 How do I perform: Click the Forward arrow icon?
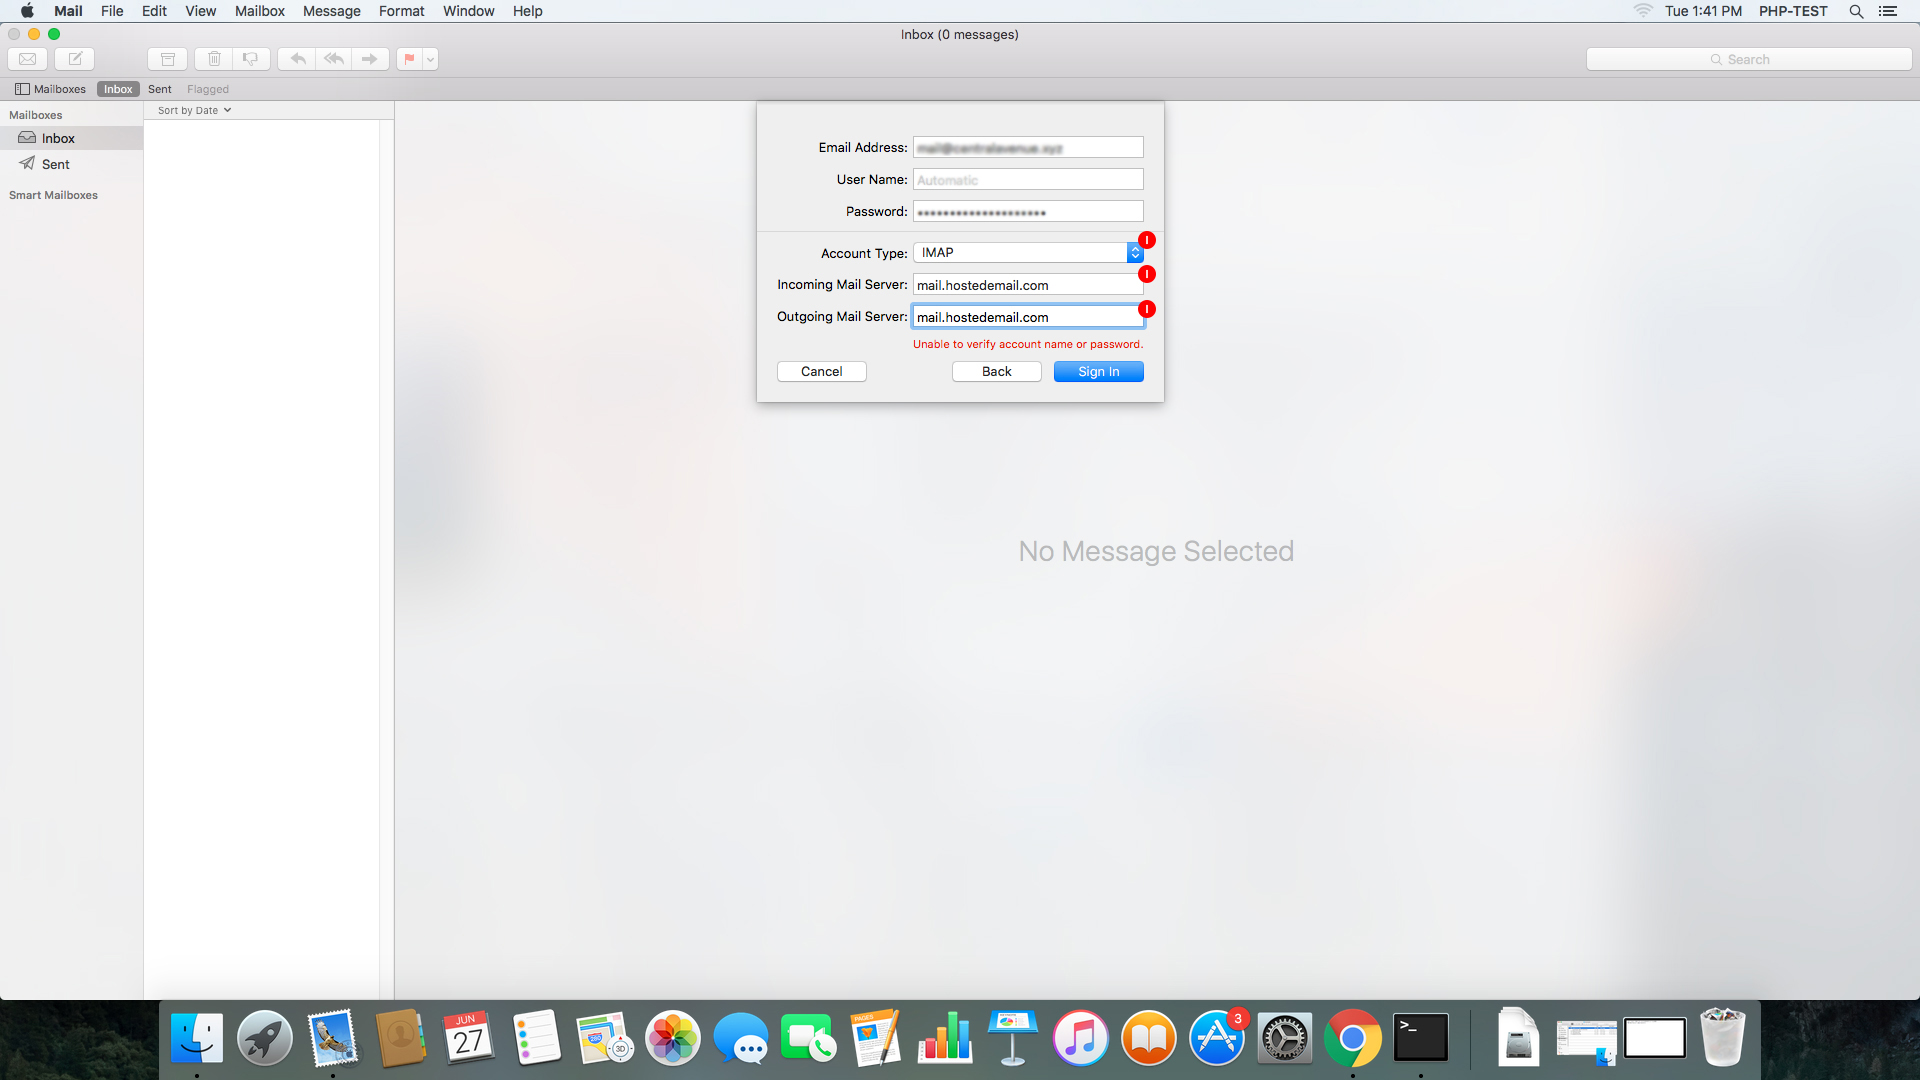(x=370, y=59)
